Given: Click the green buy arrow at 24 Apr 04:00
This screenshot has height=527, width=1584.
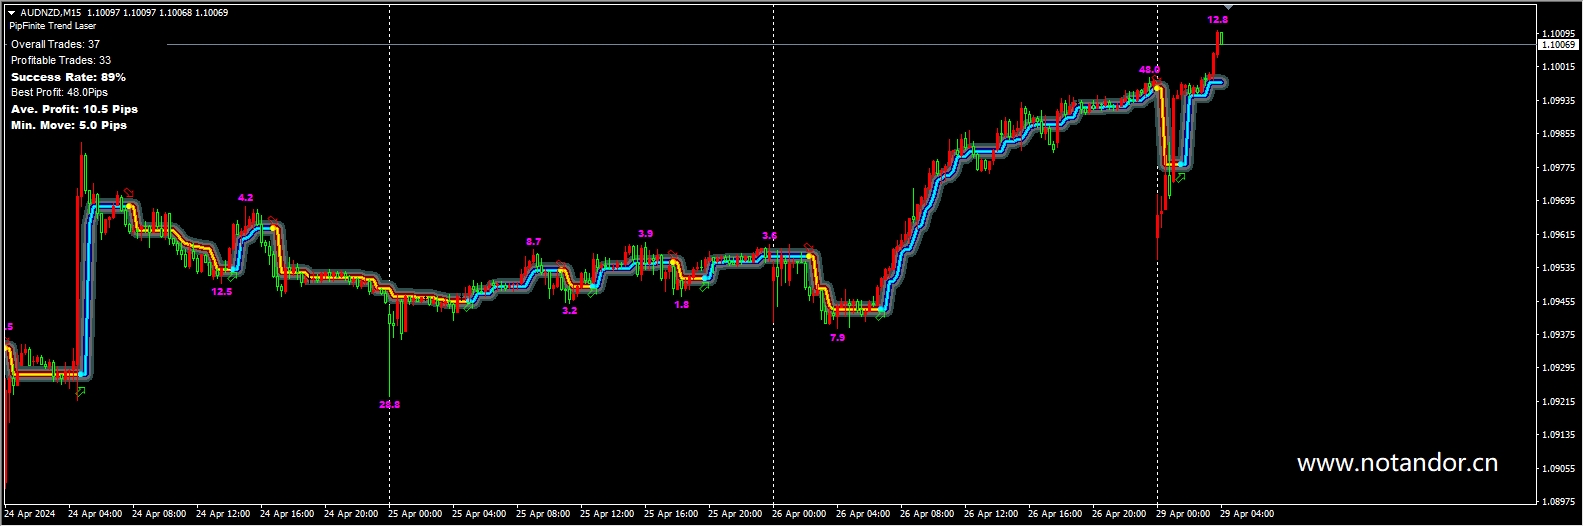Looking at the screenshot, I should [80, 392].
